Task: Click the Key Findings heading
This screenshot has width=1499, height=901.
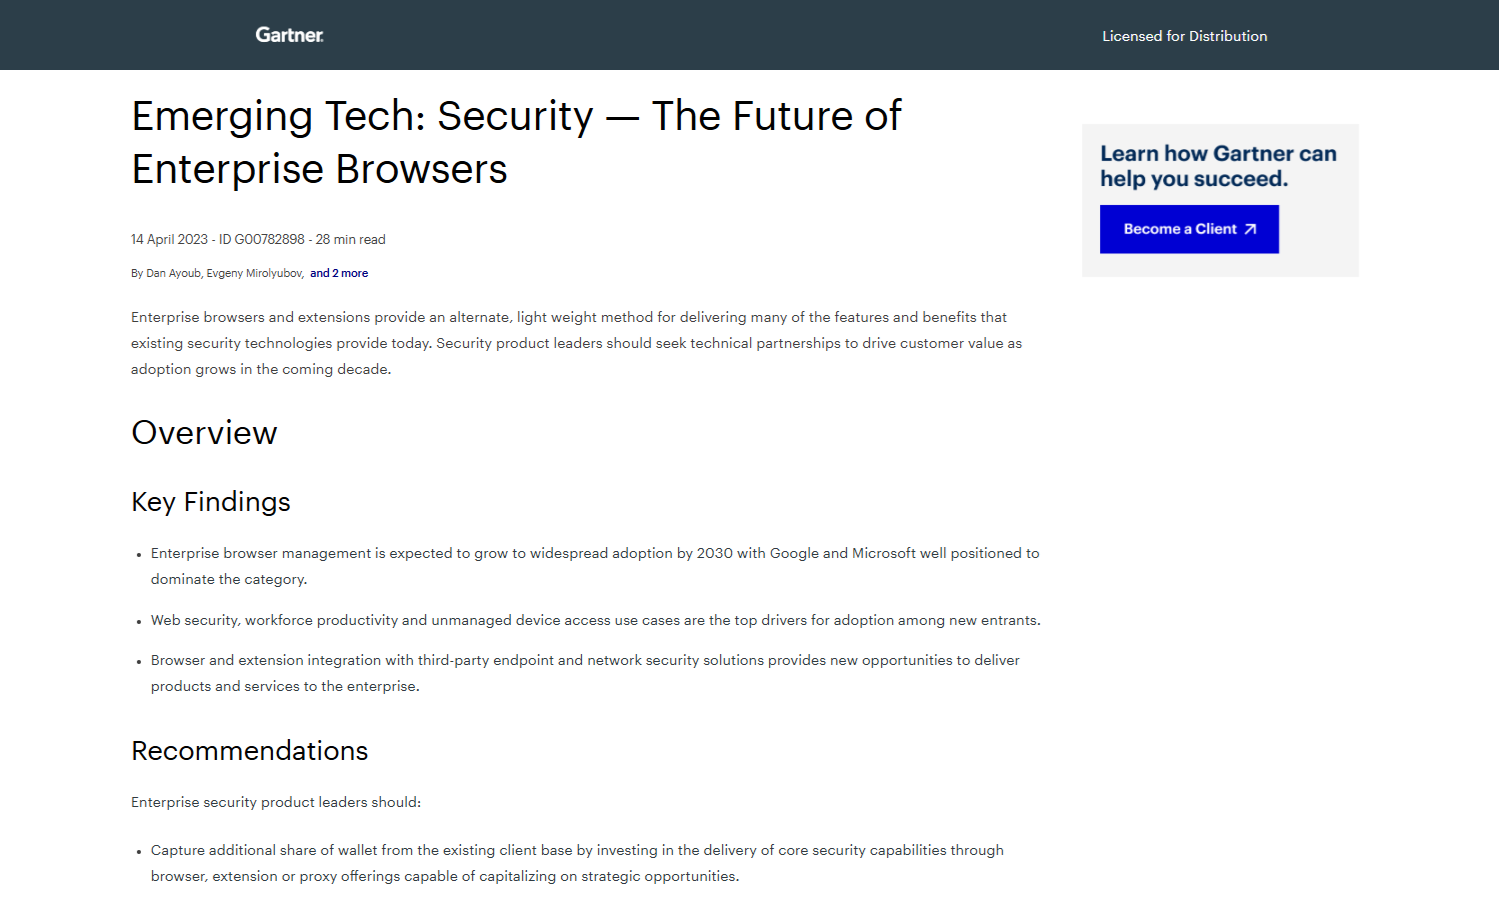Action: [211, 502]
